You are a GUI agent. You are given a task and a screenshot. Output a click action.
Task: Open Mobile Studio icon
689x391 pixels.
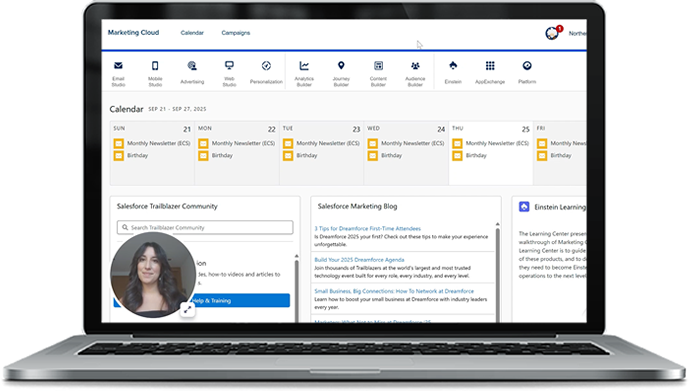(155, 66)
